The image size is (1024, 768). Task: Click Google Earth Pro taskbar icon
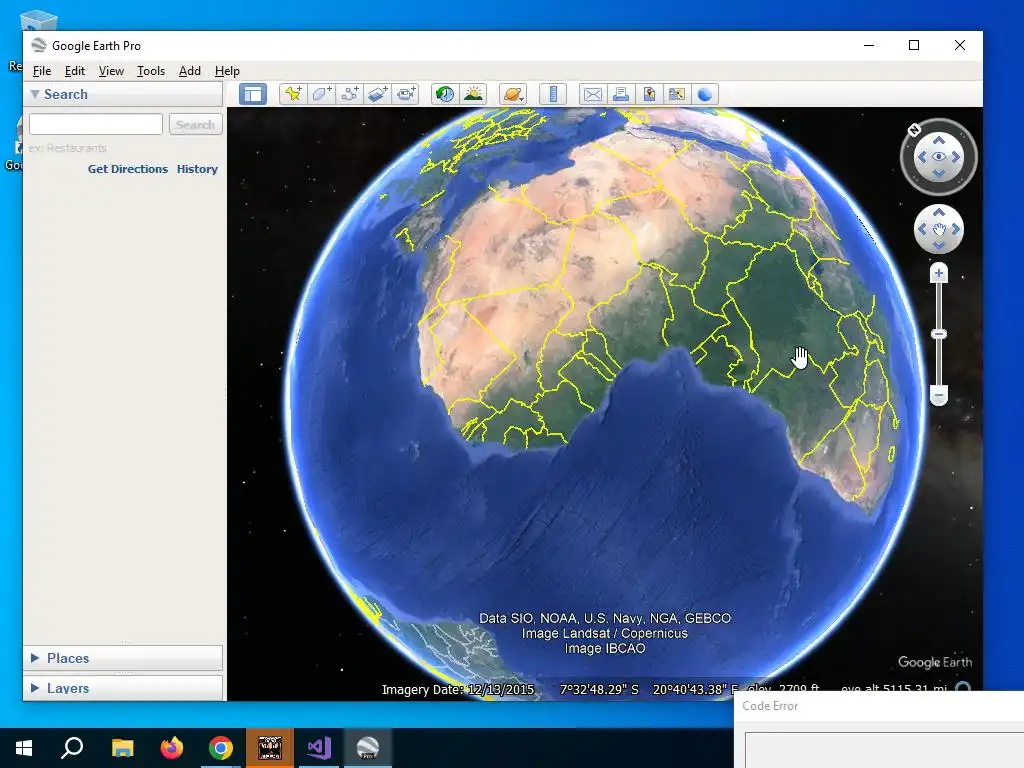click(368, 748)
